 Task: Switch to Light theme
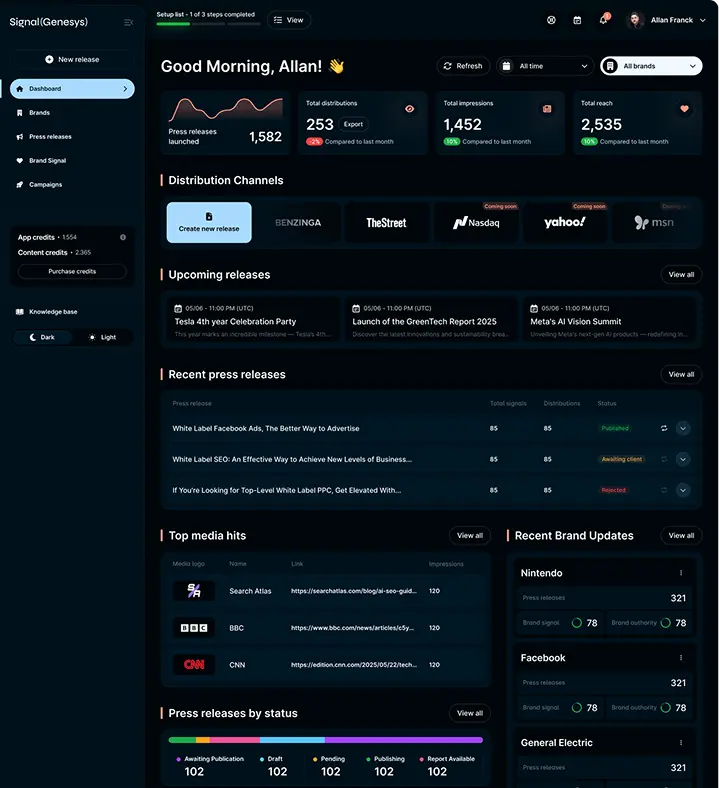[x=102, y=337]
